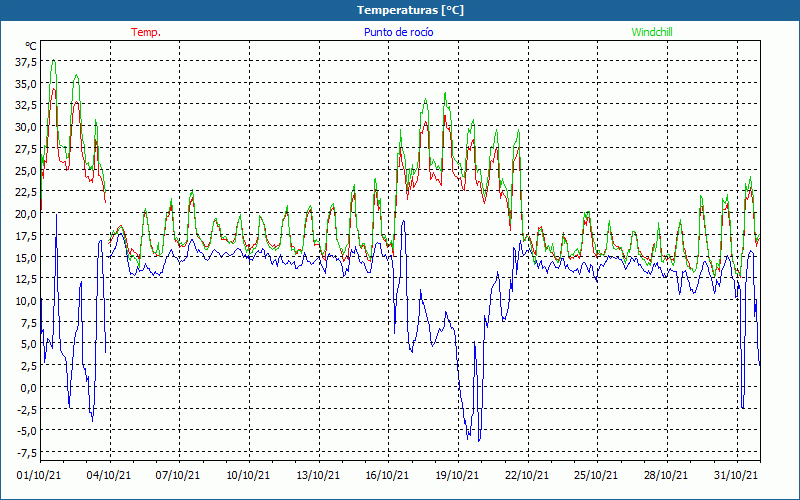Click the 35,0 y-axis value
Viewport: 800px width, 500px height.
[27, 83]
